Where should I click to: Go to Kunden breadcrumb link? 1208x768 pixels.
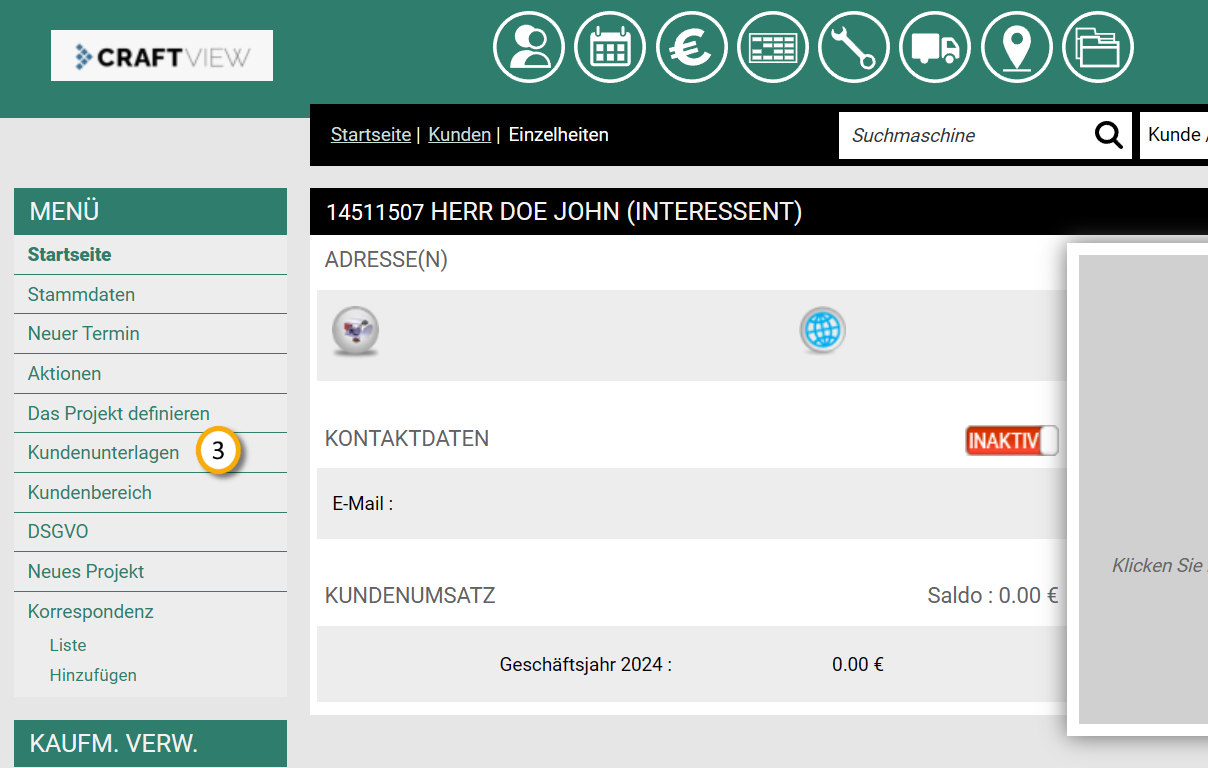(459, 135)
